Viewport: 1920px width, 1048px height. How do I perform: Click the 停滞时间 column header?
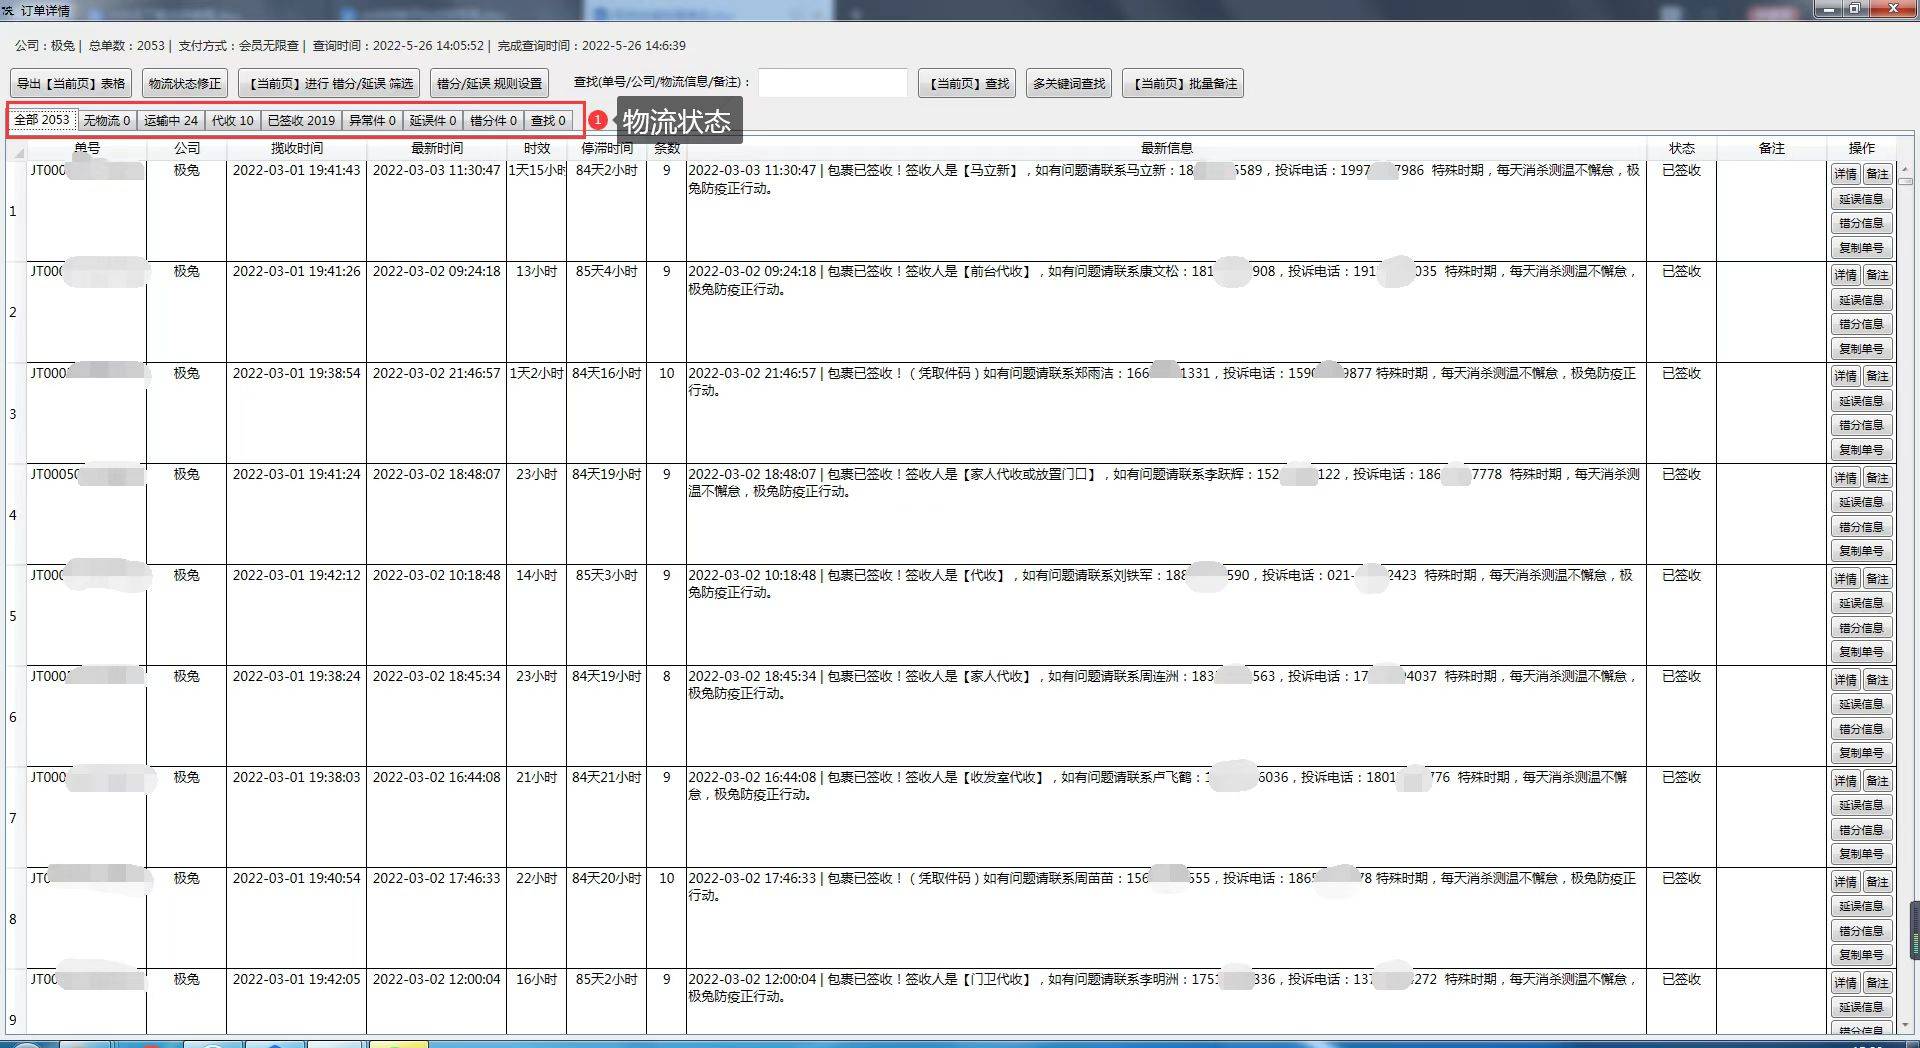[607, 148]
